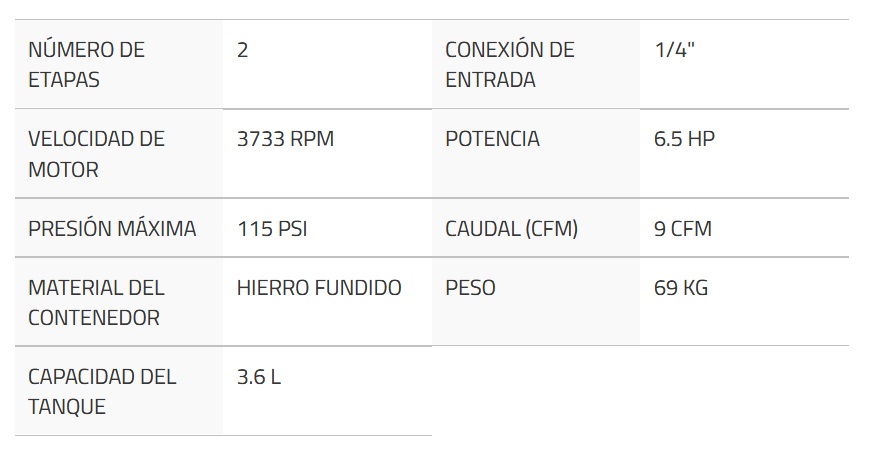
Task: Select the stages value 2
Action: [243, 50]
